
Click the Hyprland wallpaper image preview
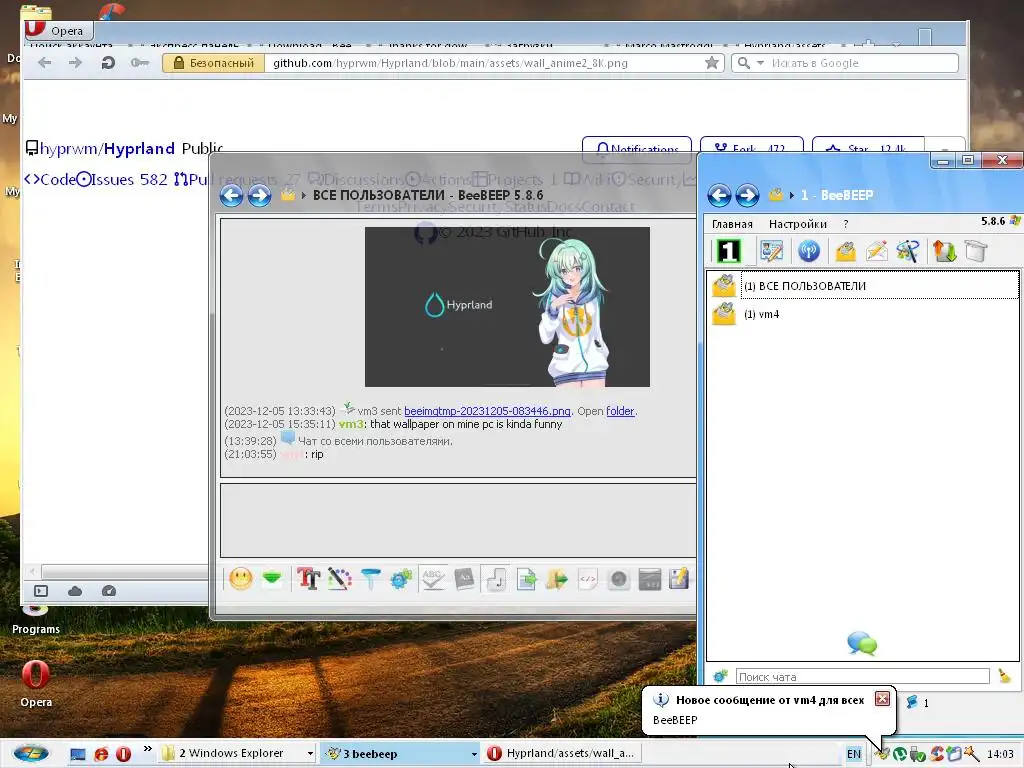507,307
